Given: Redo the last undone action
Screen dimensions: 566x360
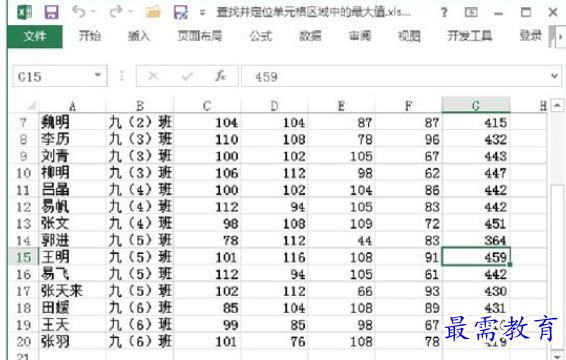Looking at the screenshot, I should click(116, 12).
